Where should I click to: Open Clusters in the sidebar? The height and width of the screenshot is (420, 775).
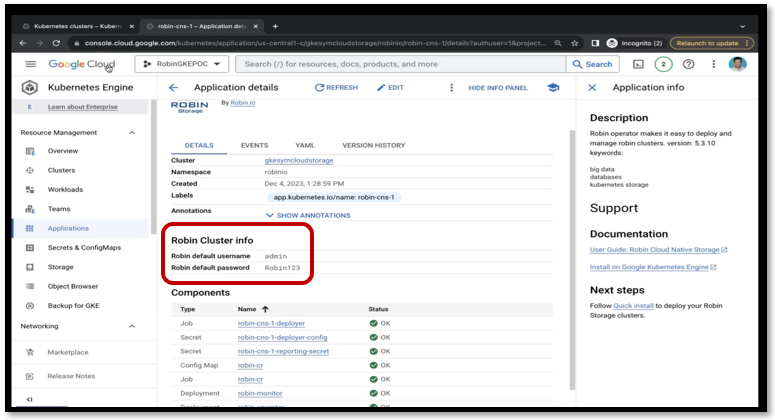61,170
